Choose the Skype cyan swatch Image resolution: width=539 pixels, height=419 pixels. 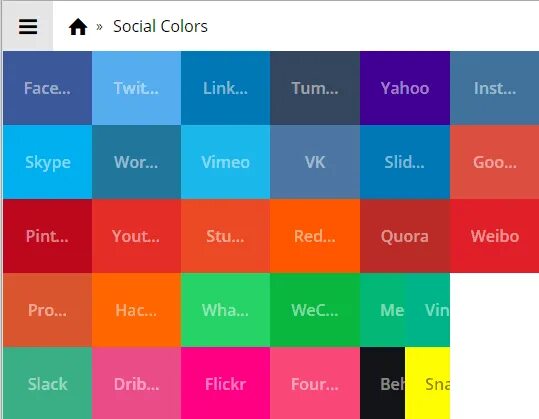point(47,162)
